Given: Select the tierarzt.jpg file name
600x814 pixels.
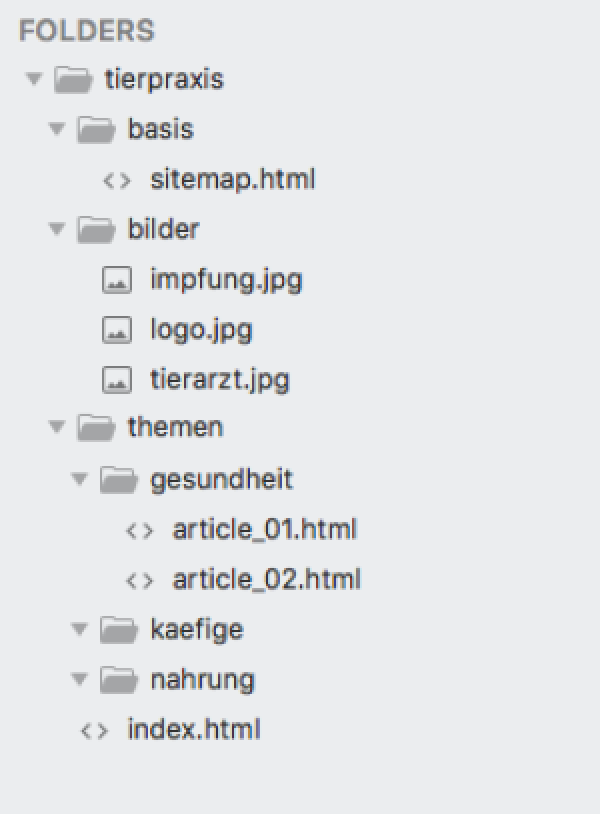Looking at the screenshot, I should coord(219,379).
